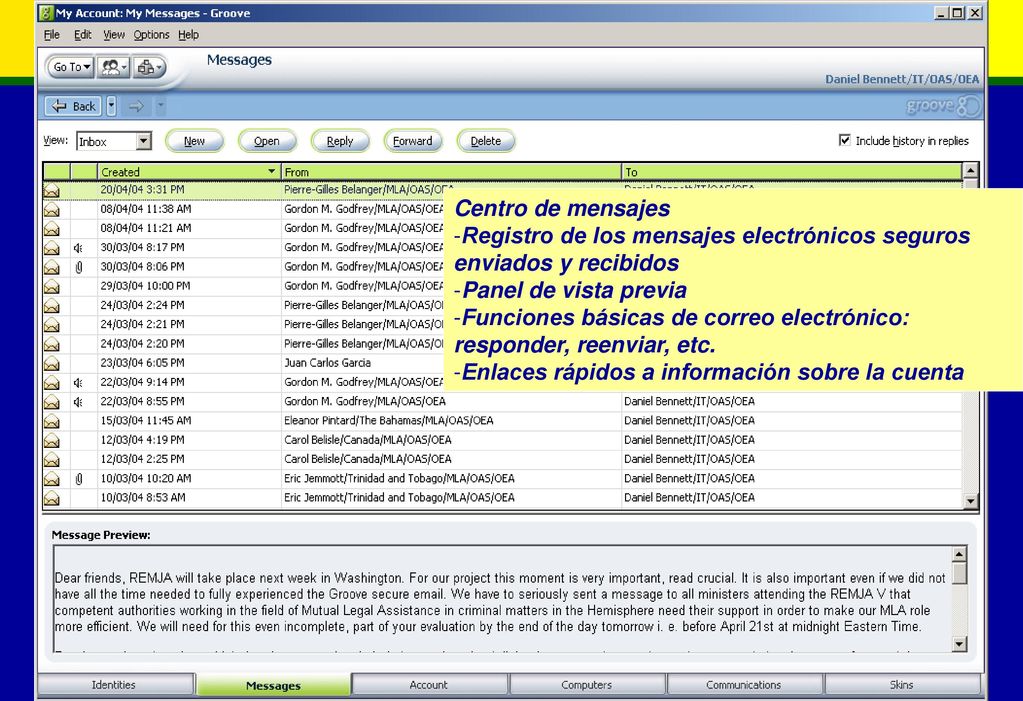Click the Delete button
This screenshot has height=701, width=1023.
point(486,141)
